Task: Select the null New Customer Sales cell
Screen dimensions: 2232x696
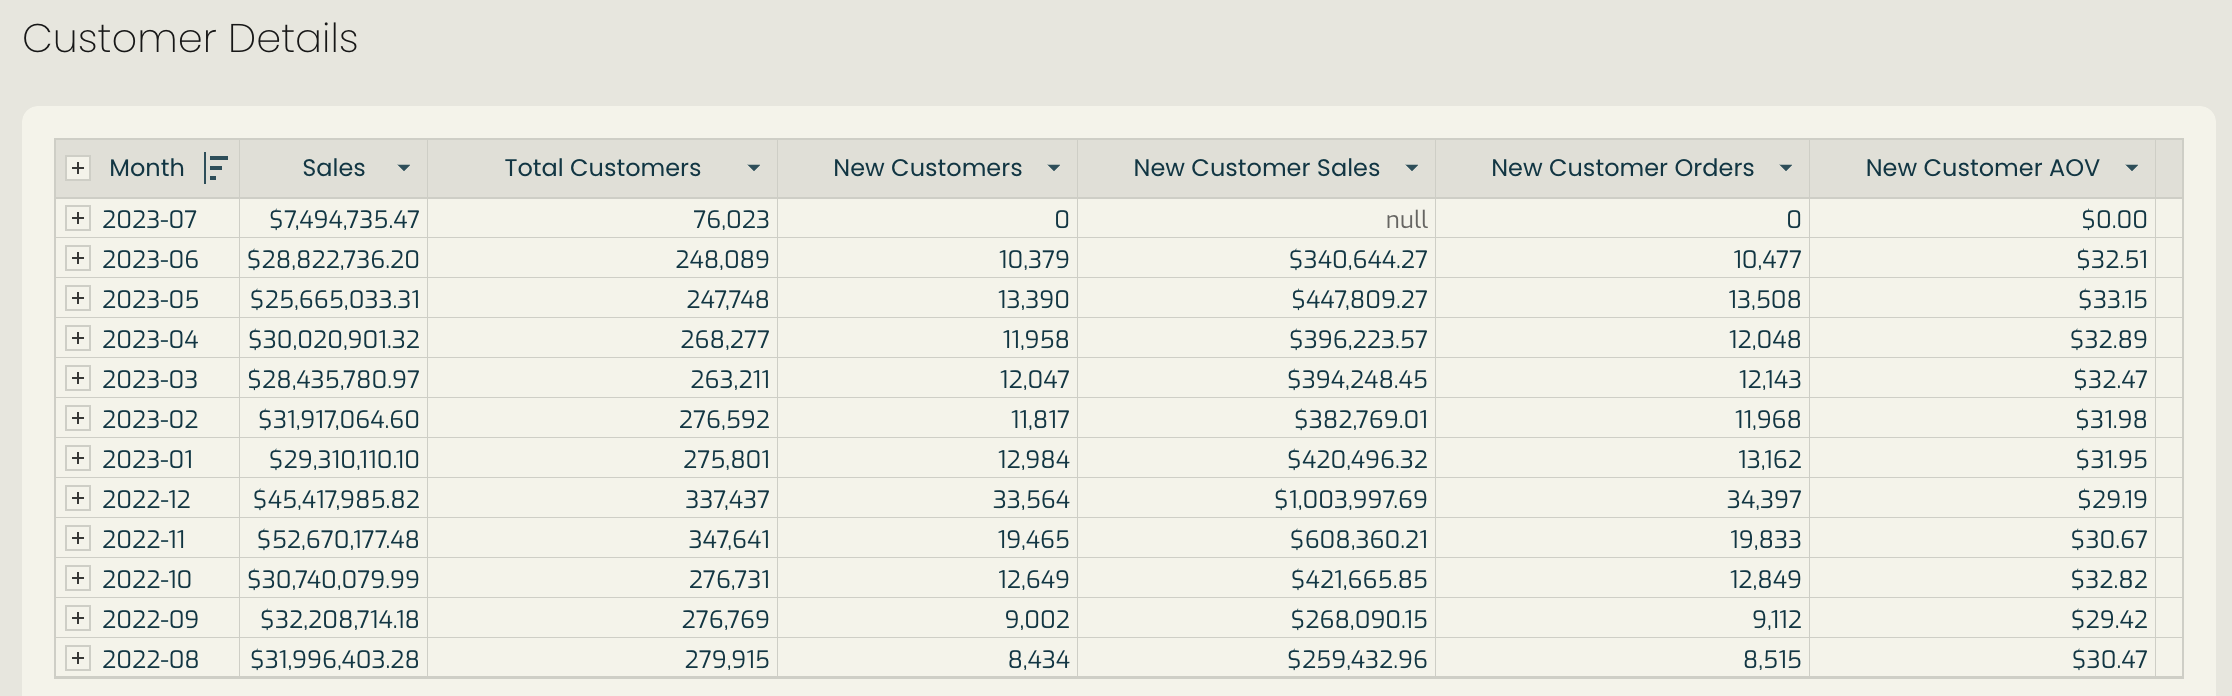Action: pos(1256,219)
